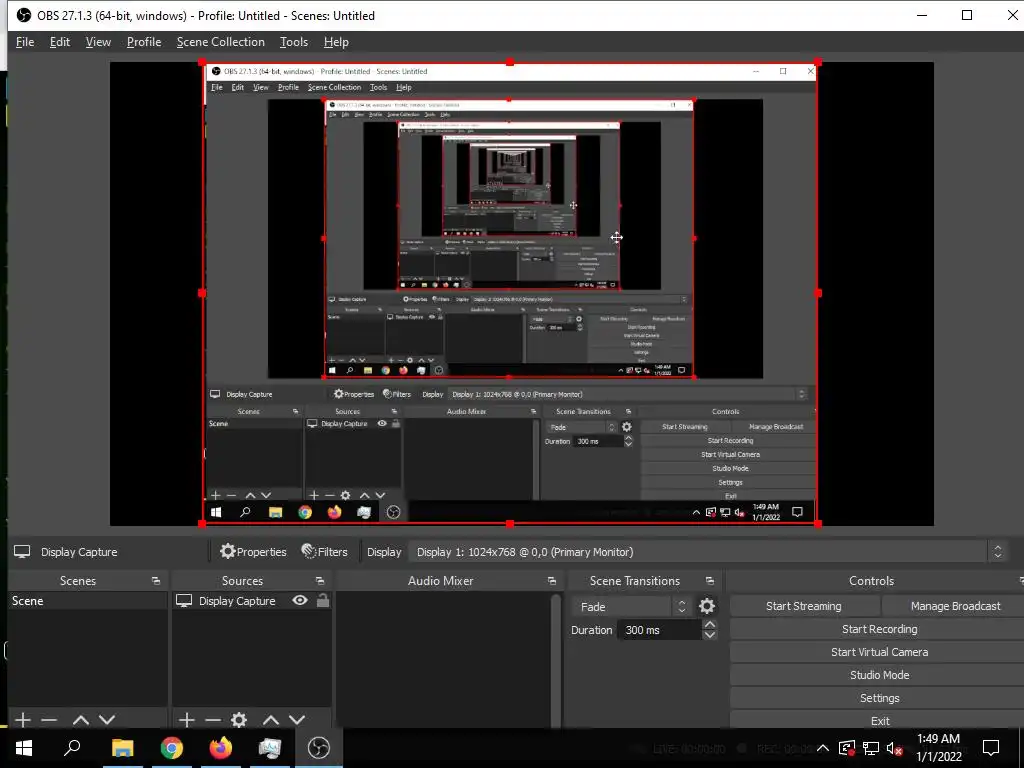Open File Explorer from taskbar
Image resolution: width=1024 pixels, height=768 pixels.
[122, 748]
